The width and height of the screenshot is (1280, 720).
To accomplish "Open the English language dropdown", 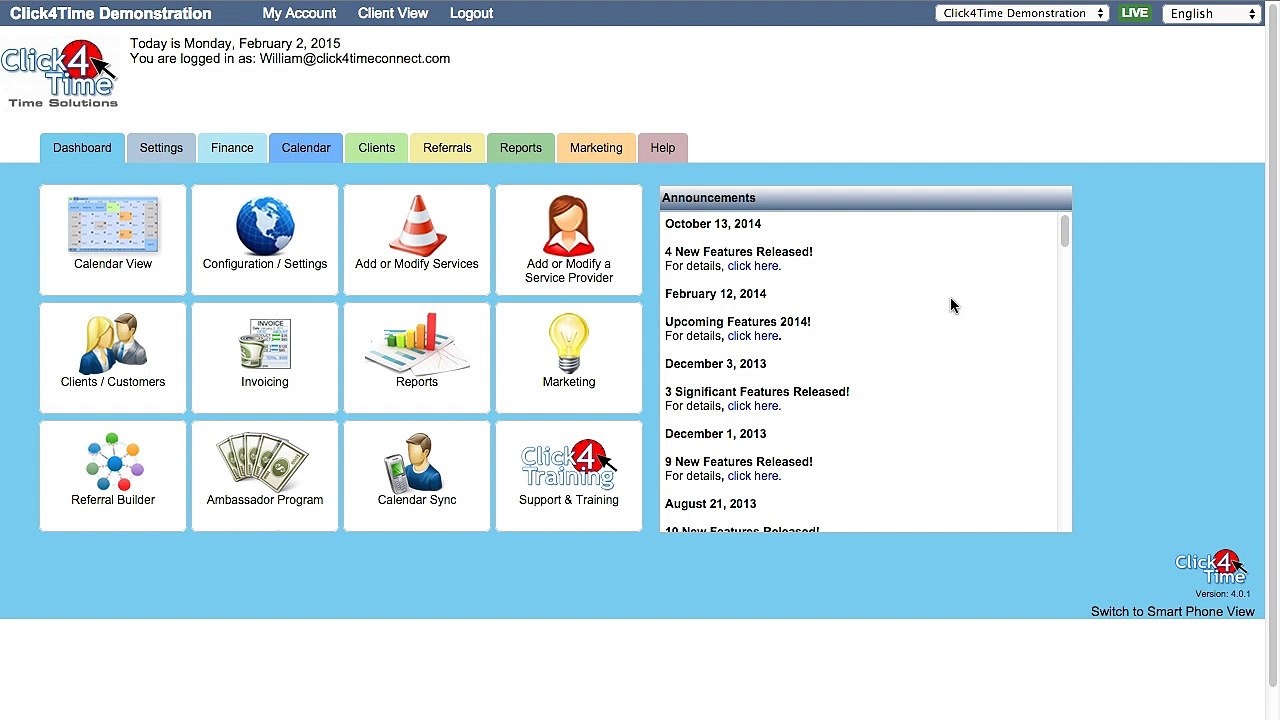I will [x=1211, y=13].
